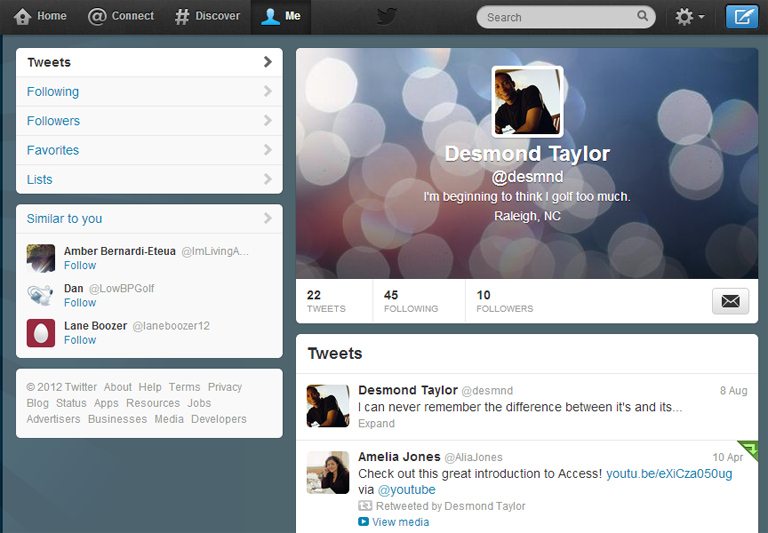This screenshot has width=768, height=533.
Task: Open the @youtube mention
Action: click(407, 490)
